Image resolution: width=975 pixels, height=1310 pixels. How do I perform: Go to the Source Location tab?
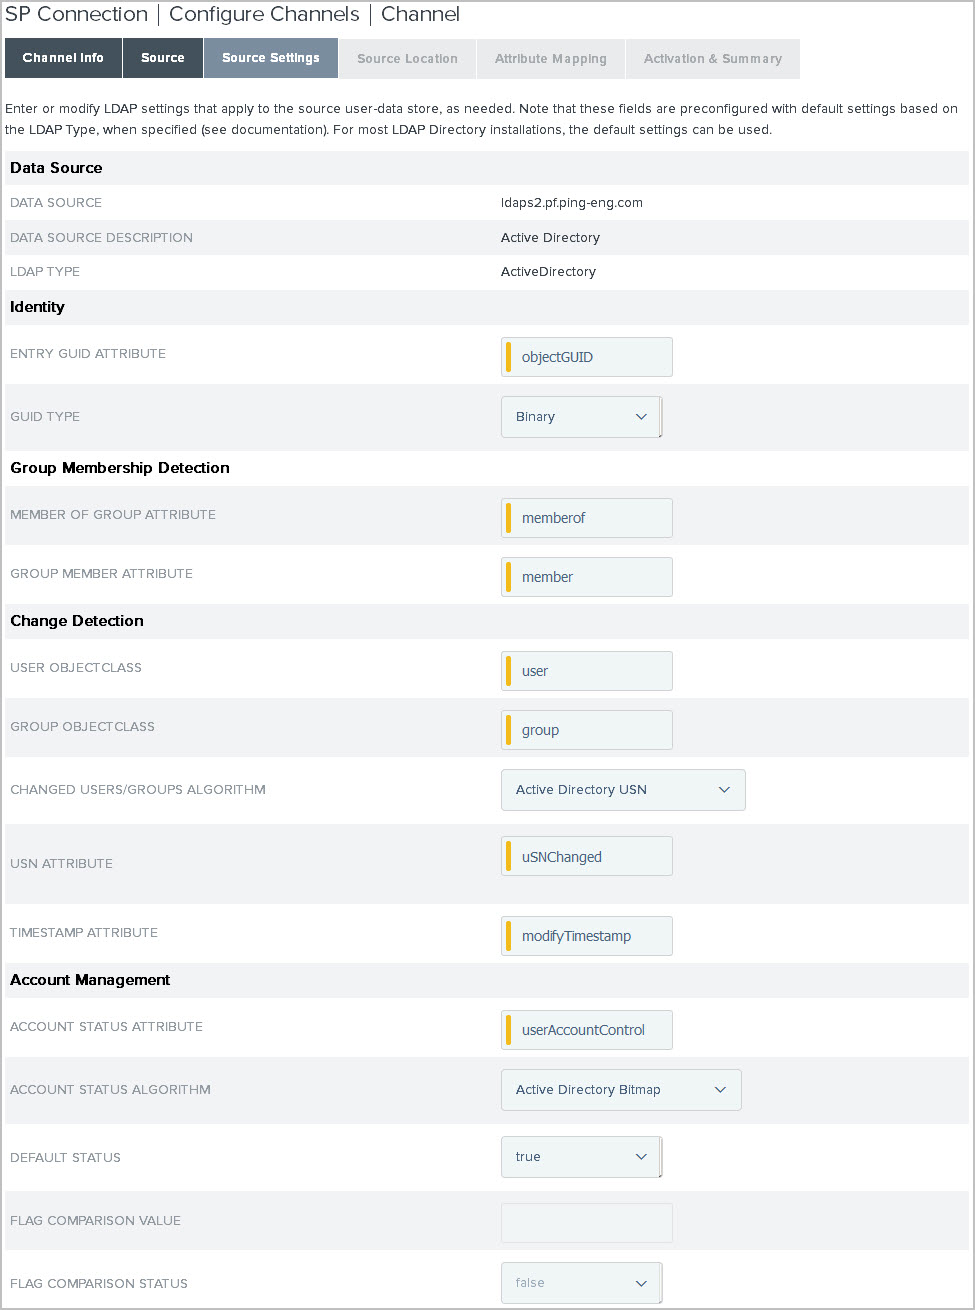click(406, 58)
